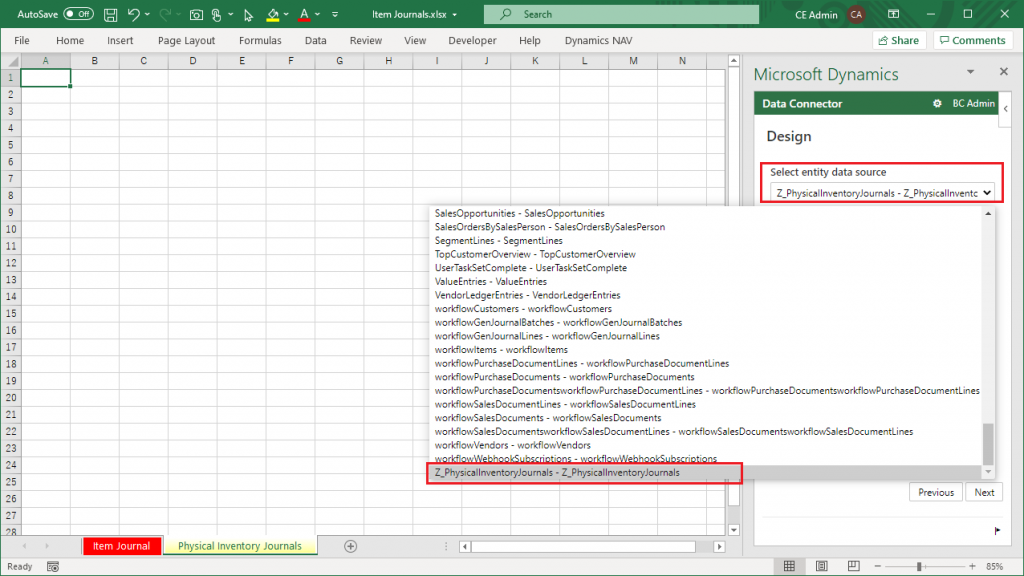The height and width of the screenshot is (576, 1024).
Task: Click the Comments button
Action: [x=972, y=40]
